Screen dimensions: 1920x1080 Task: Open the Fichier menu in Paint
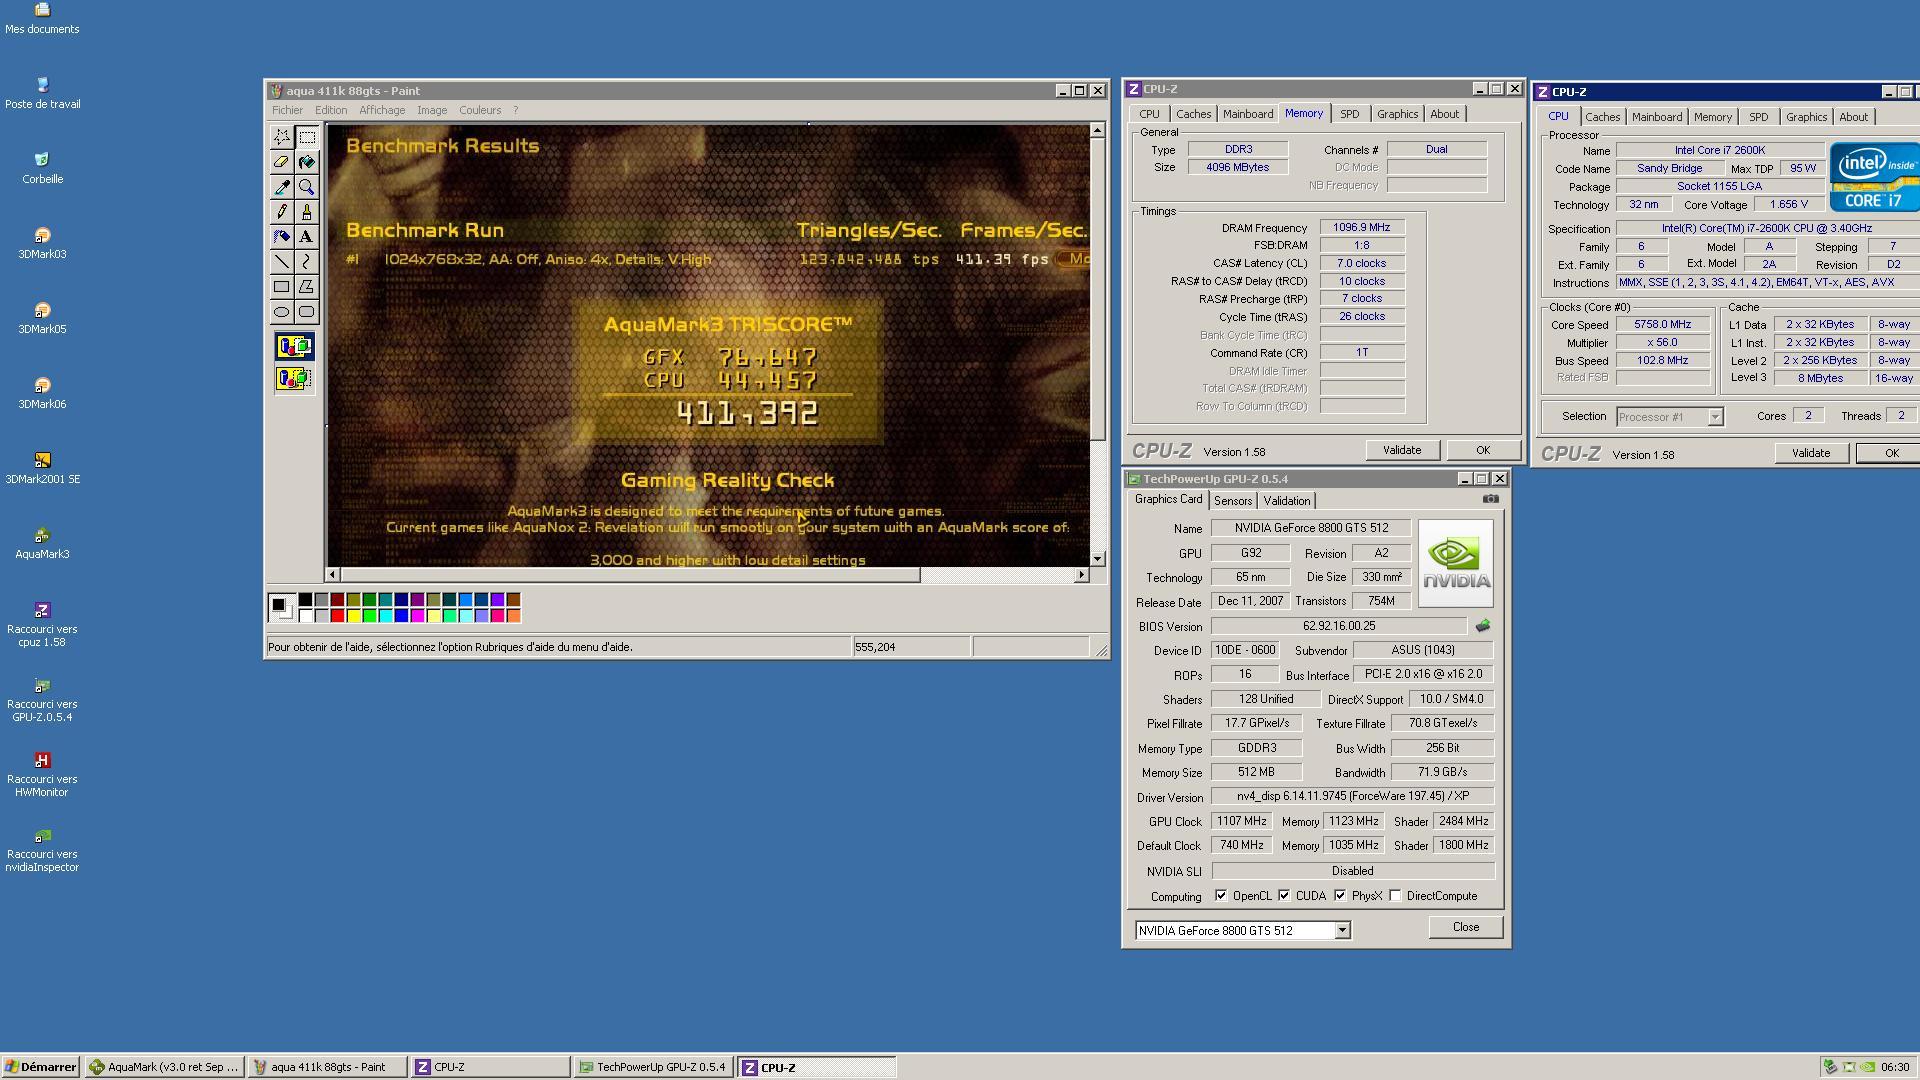(x=287, y=110)
